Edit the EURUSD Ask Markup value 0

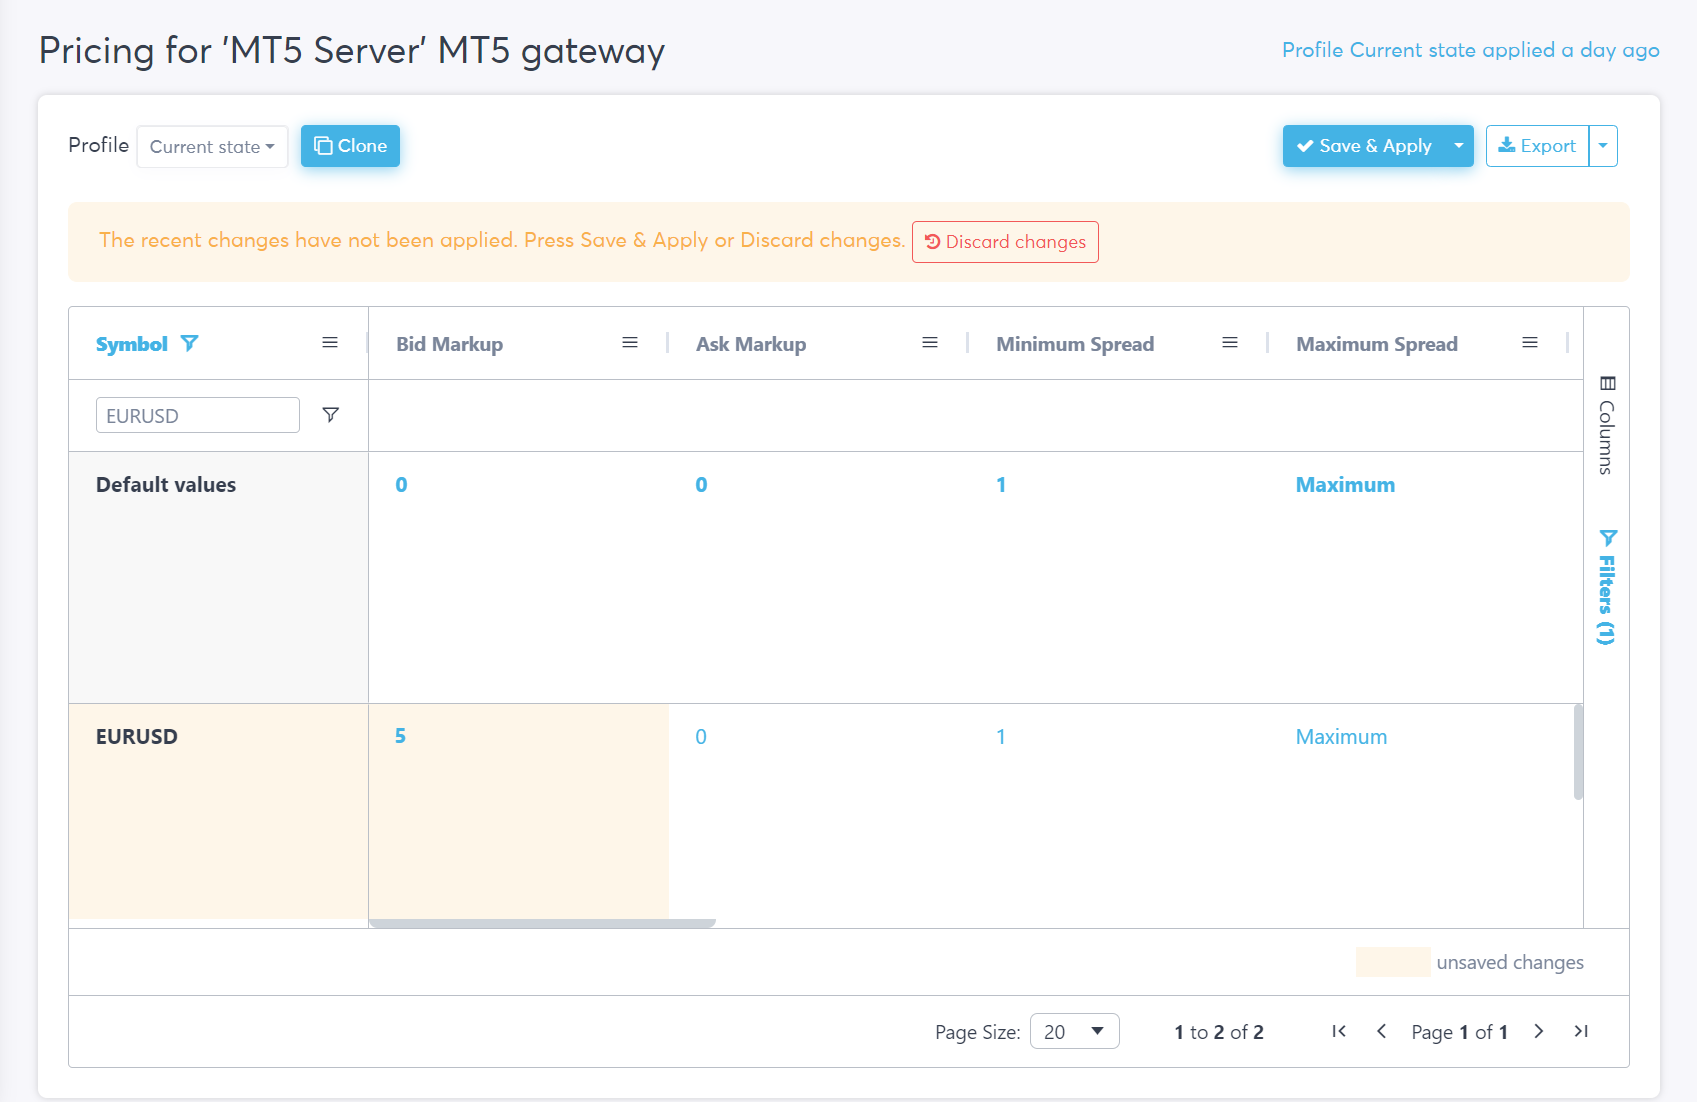coord(701,737)
